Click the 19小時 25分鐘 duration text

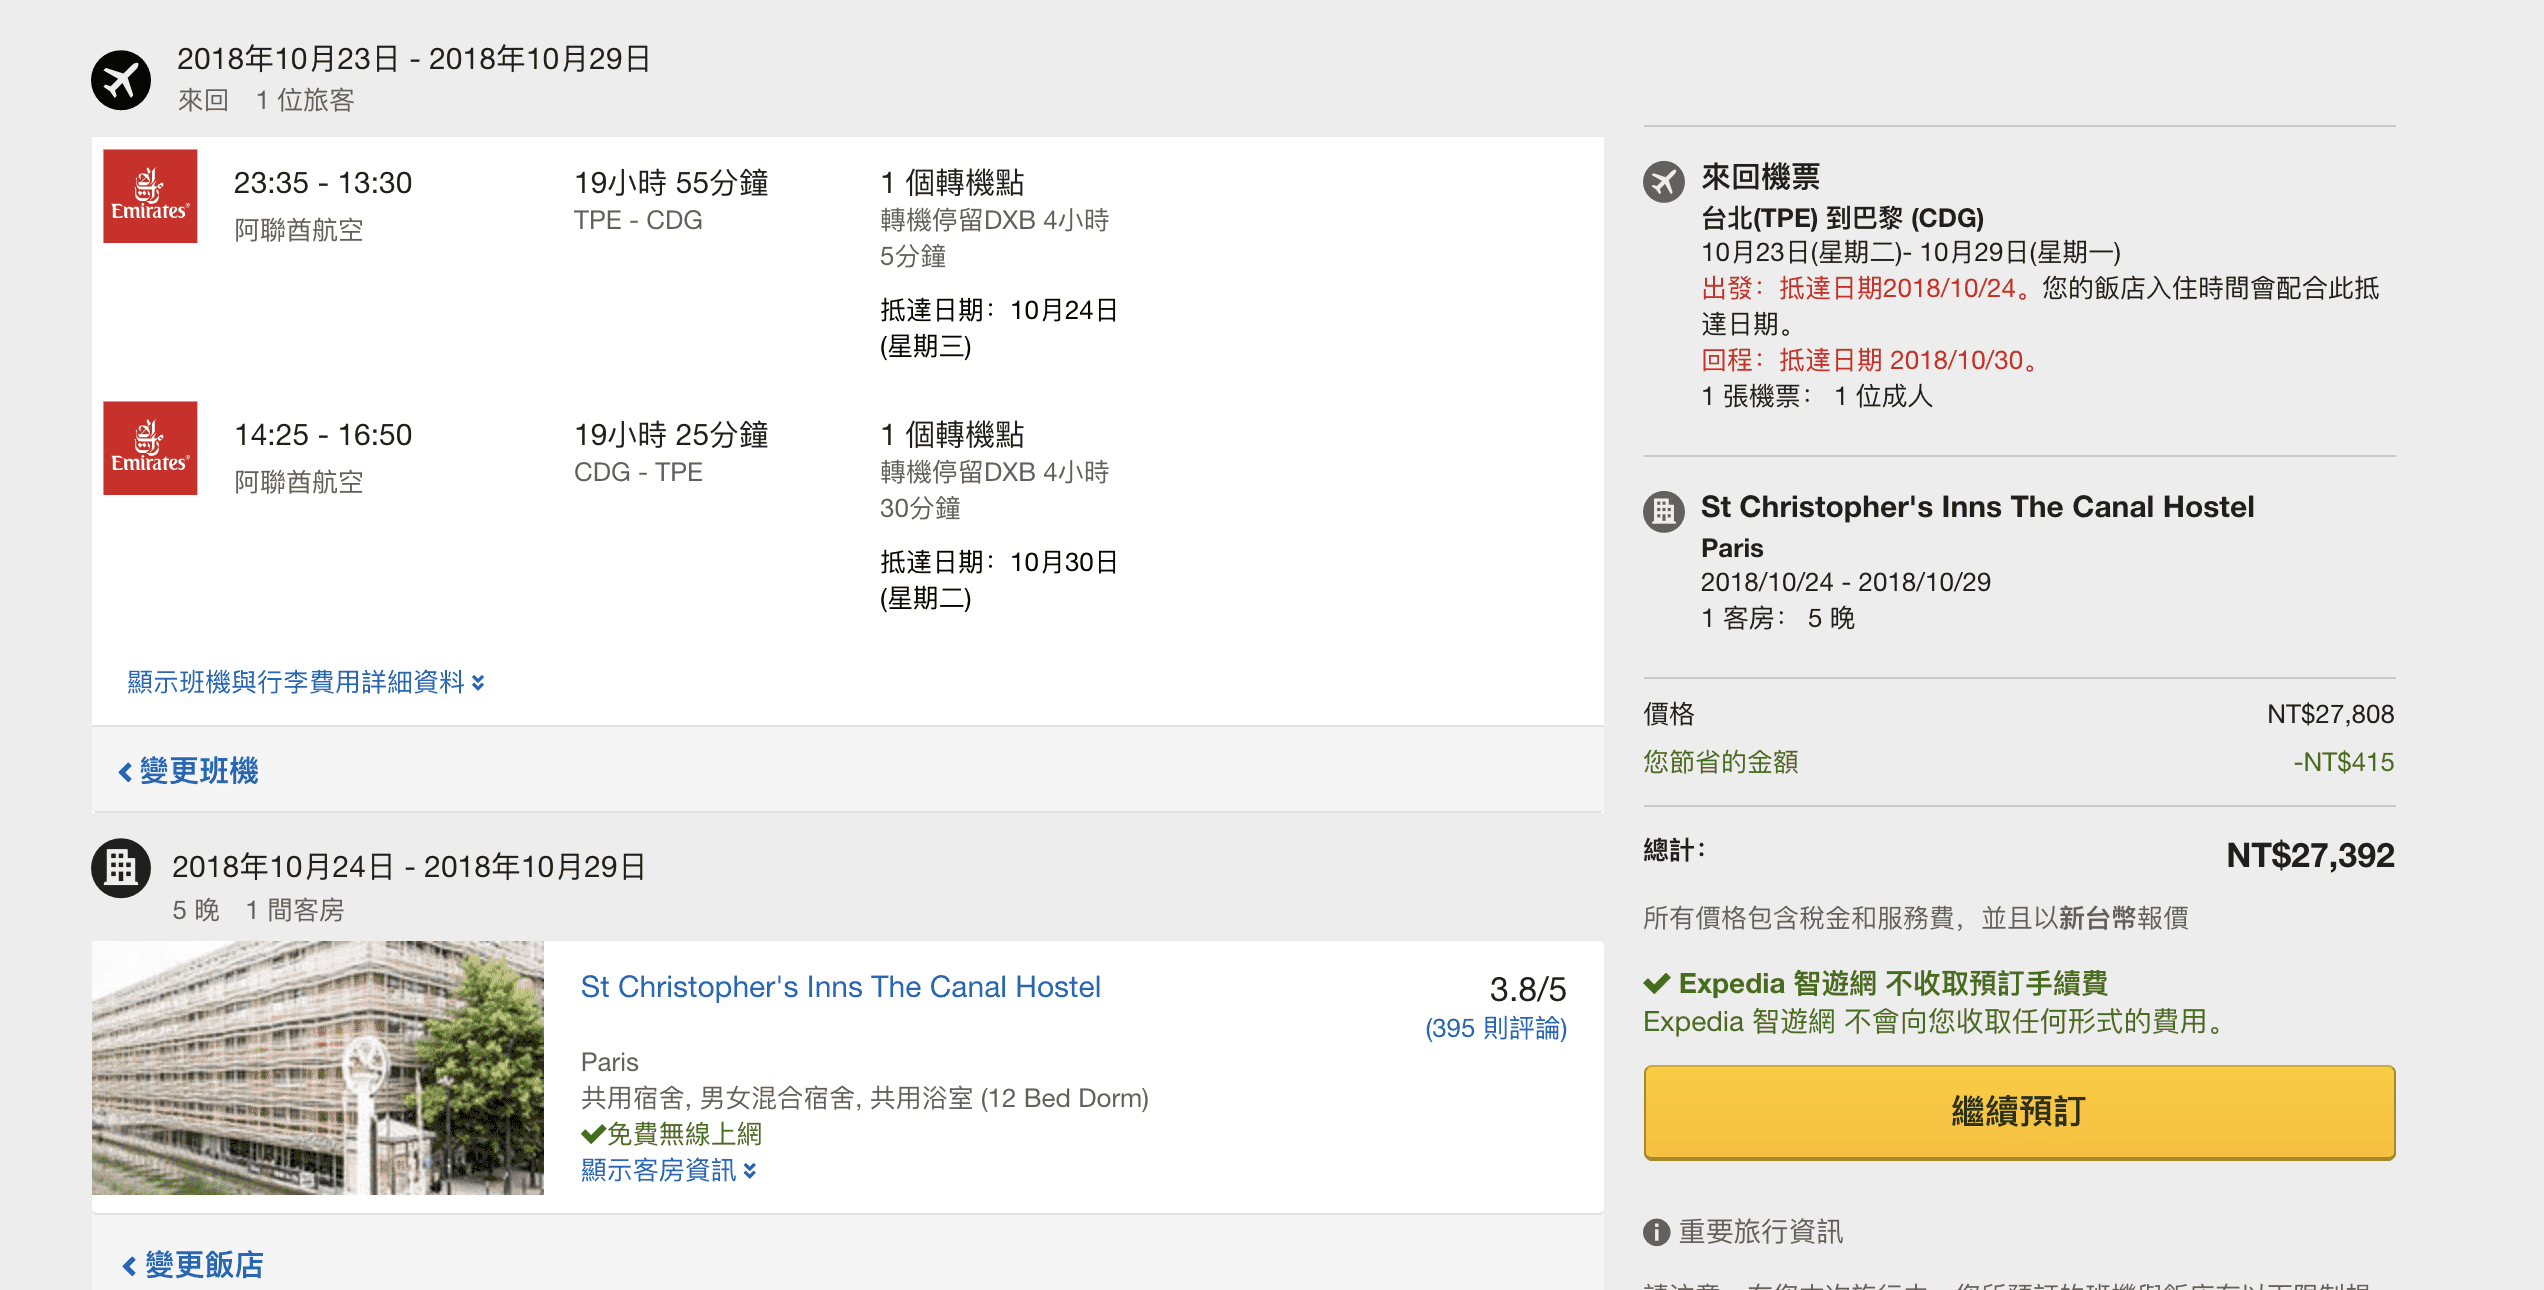click(x=671, y=435)
